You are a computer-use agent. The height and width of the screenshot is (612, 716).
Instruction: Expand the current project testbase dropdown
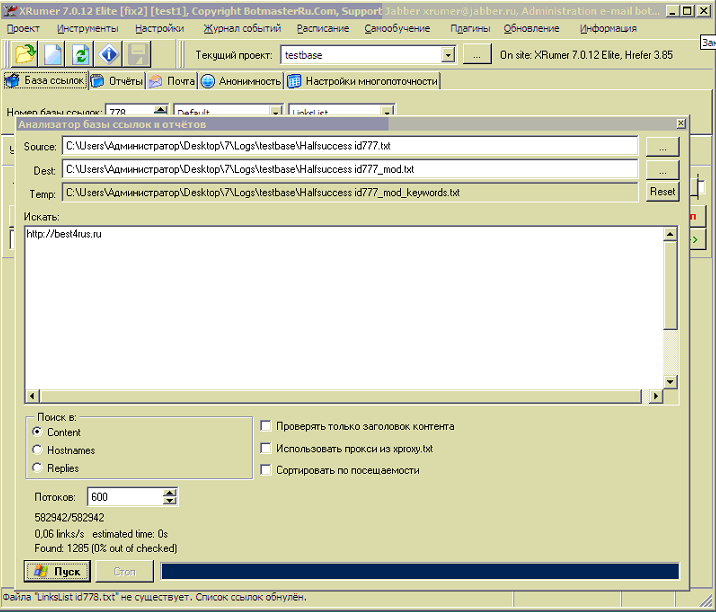click(x=448, y=55)
